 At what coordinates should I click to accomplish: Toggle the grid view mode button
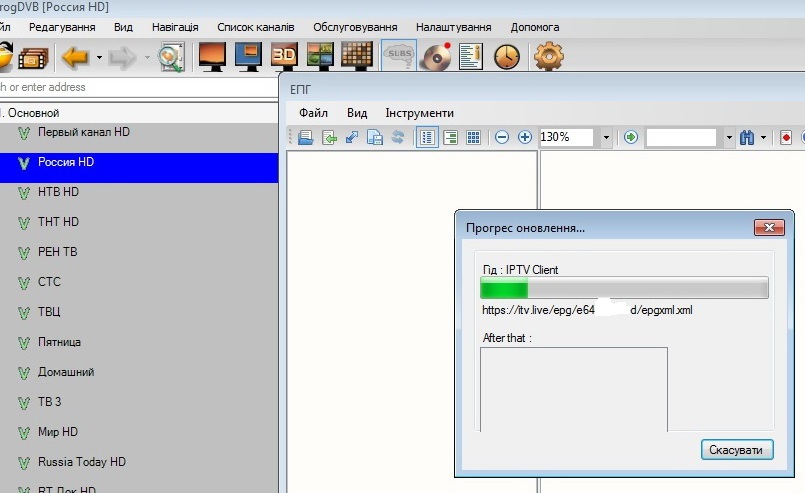[x=474, y=137]
